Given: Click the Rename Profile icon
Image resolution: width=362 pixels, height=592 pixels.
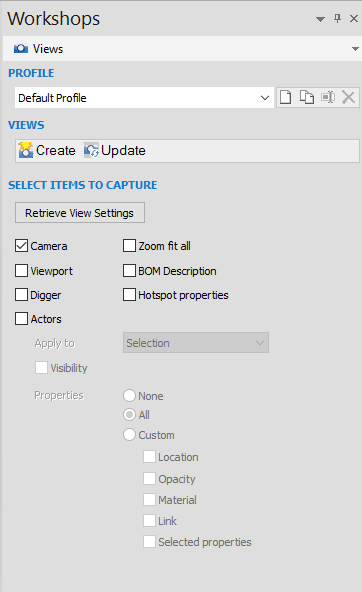Looking at the screenshot, I should click(x=328, y=97).
